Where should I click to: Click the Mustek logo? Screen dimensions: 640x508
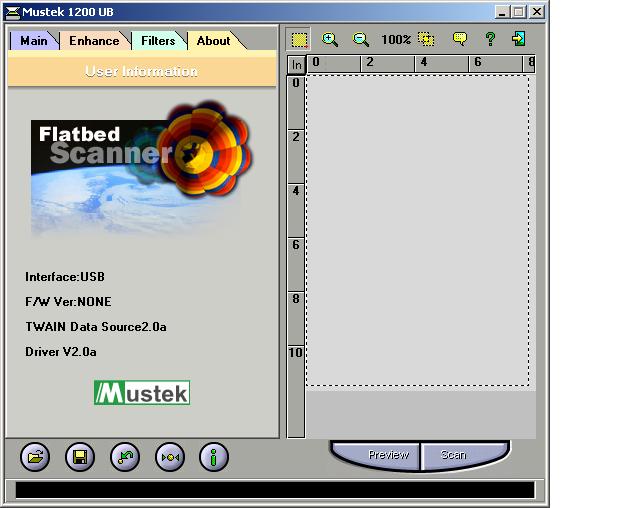coord(142,393)
